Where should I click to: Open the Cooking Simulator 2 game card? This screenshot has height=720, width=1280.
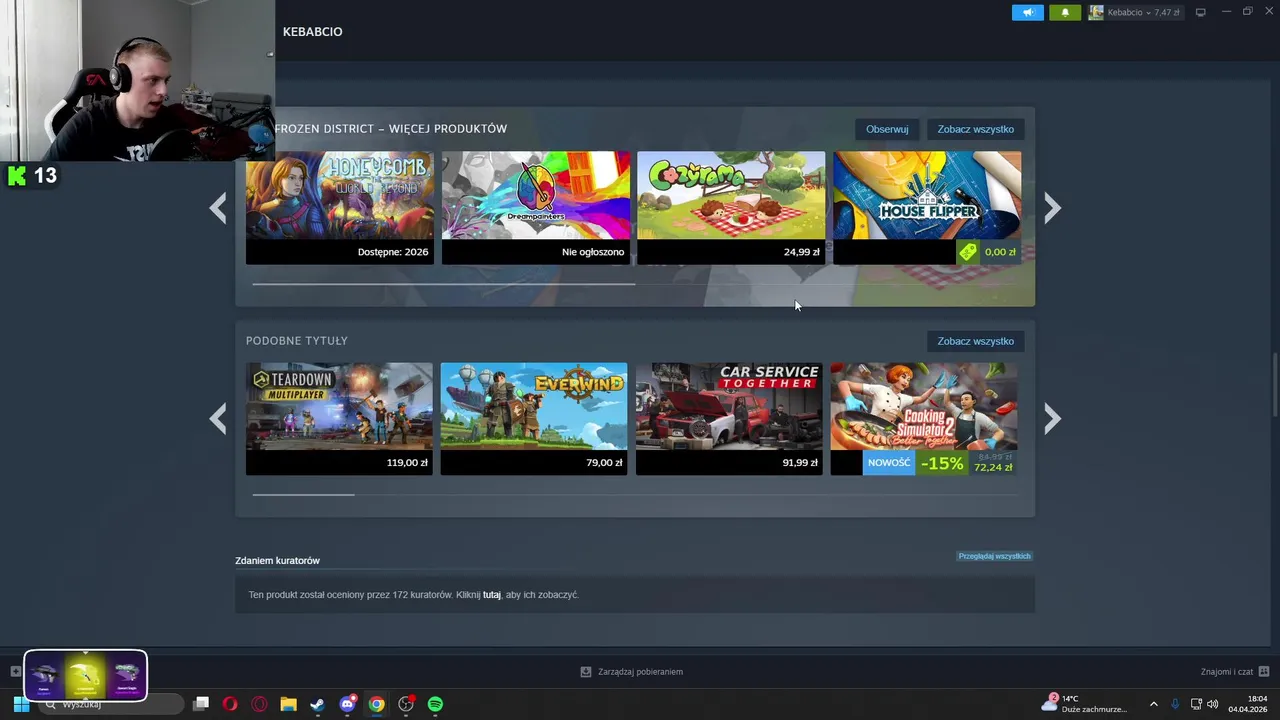[x=924, y=418]
